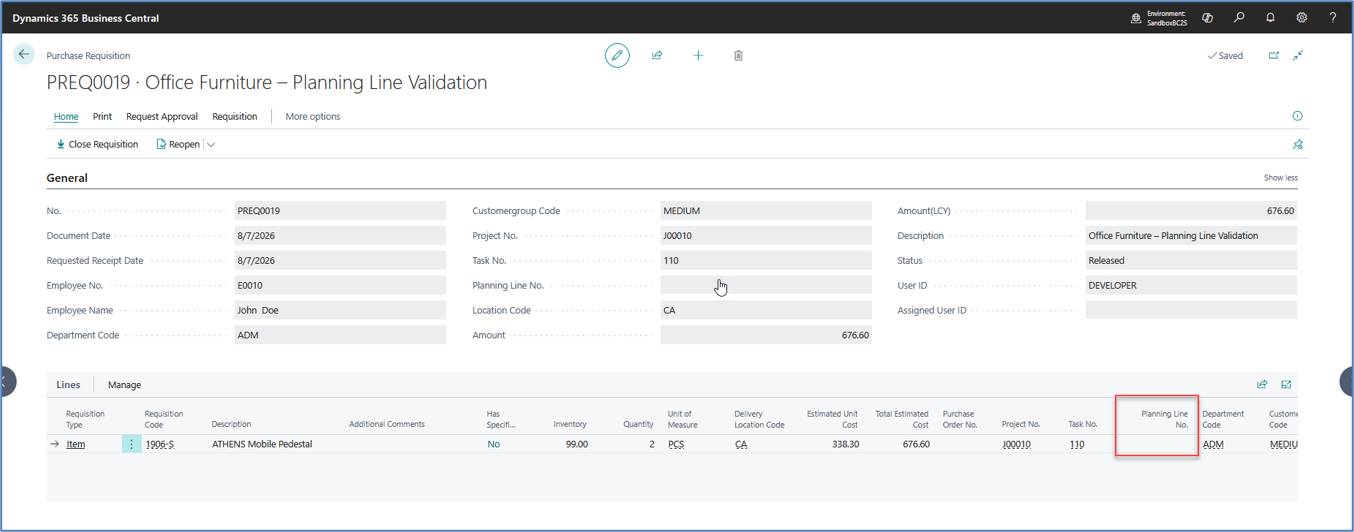Click the No. field PREQ0019

pyautogui.click(x=340, y=211)
